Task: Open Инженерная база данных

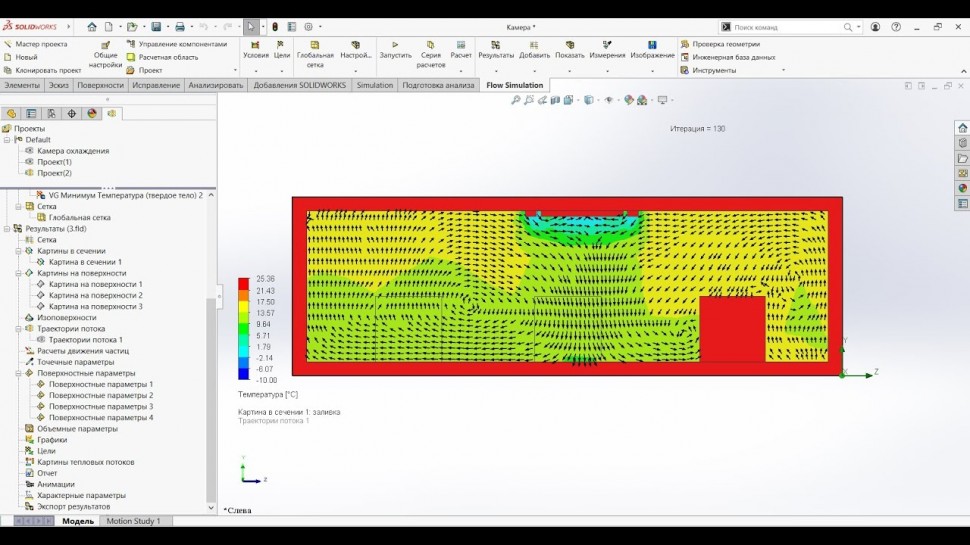Action: click(733, 57)
